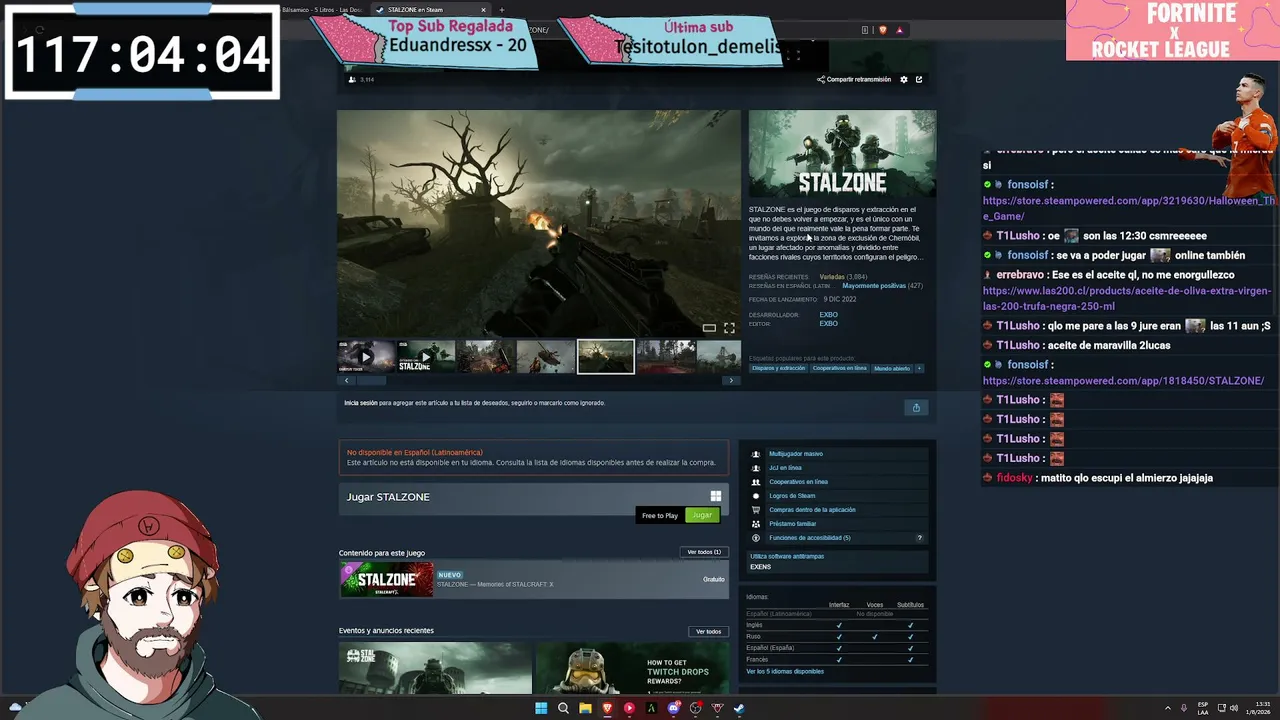This screenshot has height=720, width=1280.
Task: Click Compartir retransmisión link
Action: click(x=854, y=79)
